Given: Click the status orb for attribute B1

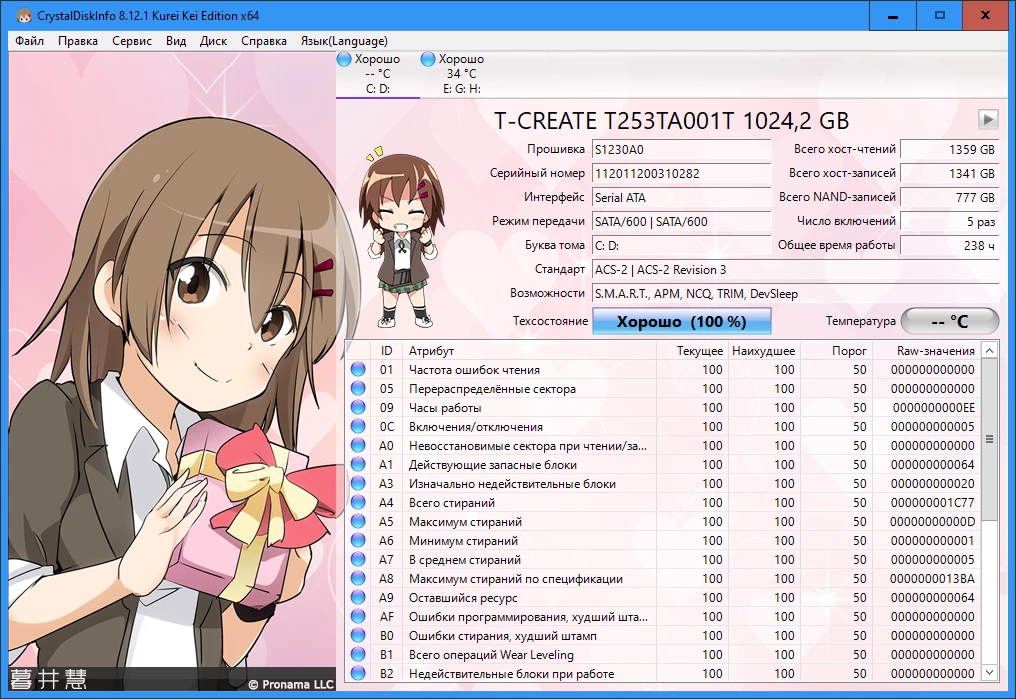Looking at the screenshot, I should pyautogui.click(x=358, y=654).
